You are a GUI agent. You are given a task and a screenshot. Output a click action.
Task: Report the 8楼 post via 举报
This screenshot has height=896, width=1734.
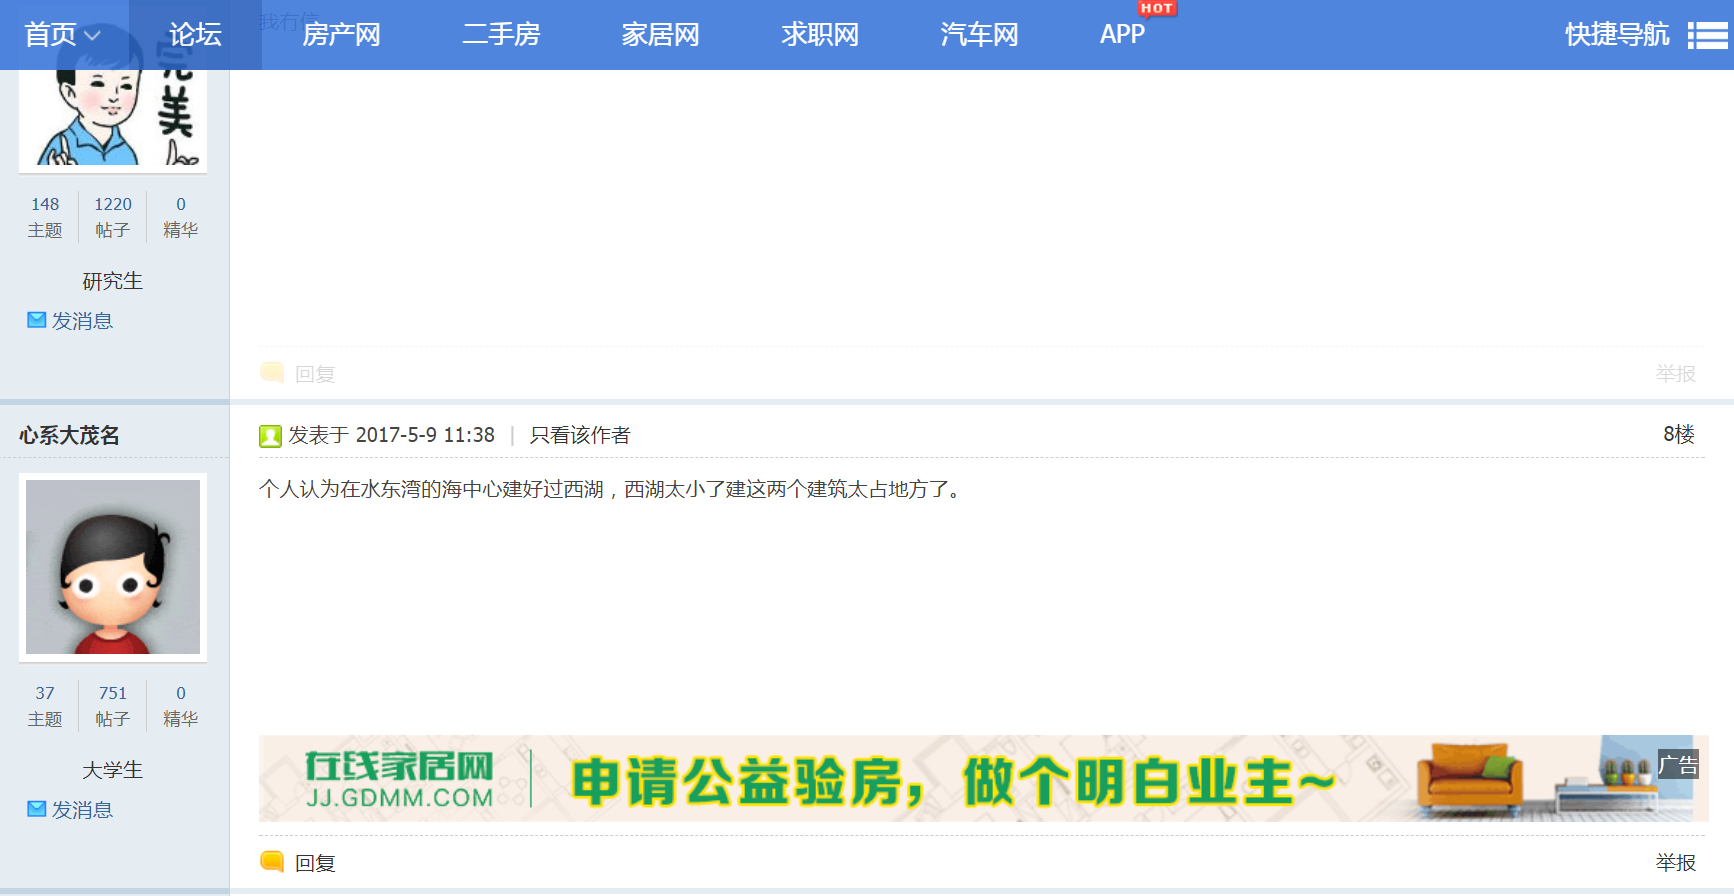1675,862
